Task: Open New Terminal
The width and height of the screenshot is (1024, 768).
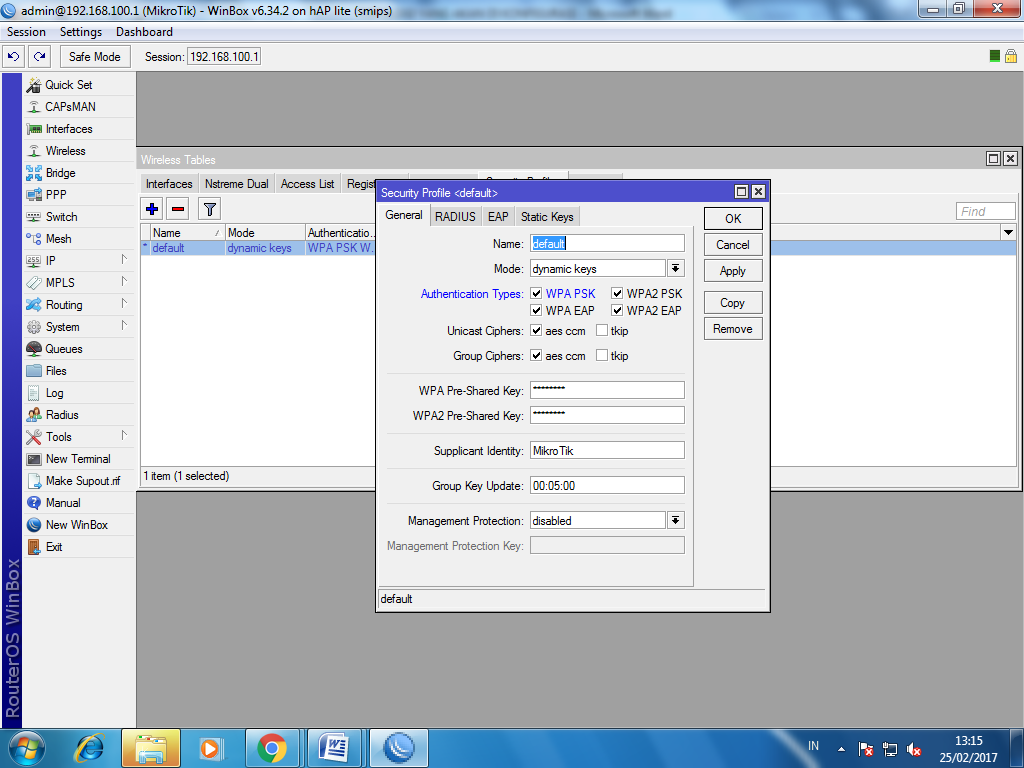Action: pos(78,459)
